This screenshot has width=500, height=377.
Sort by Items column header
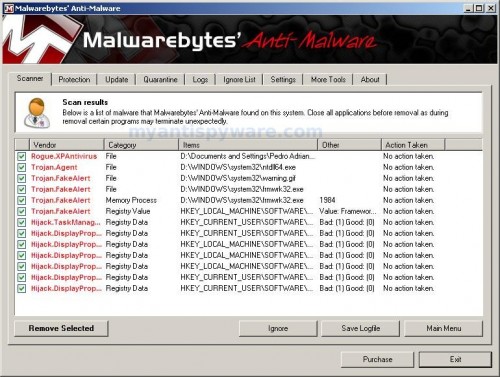248,145
